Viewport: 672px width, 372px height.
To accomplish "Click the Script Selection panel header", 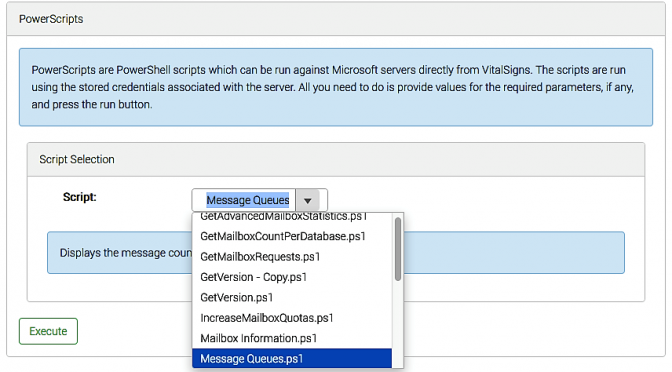I will click(x=336, y=159).
